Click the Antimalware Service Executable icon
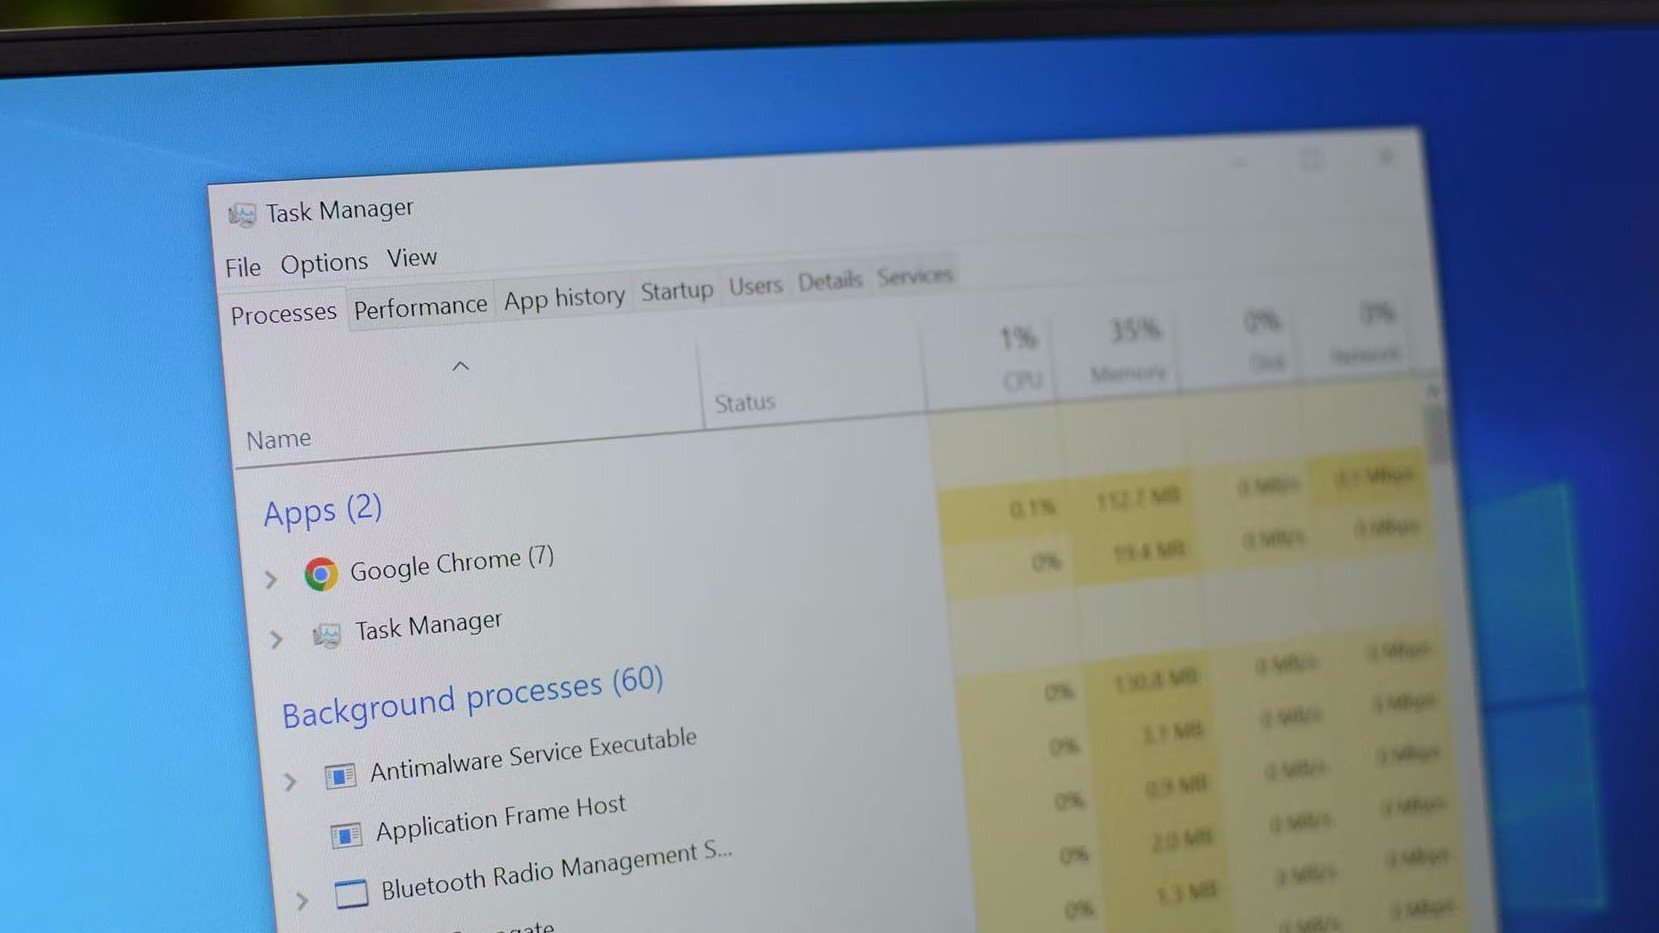 point(340,776)
